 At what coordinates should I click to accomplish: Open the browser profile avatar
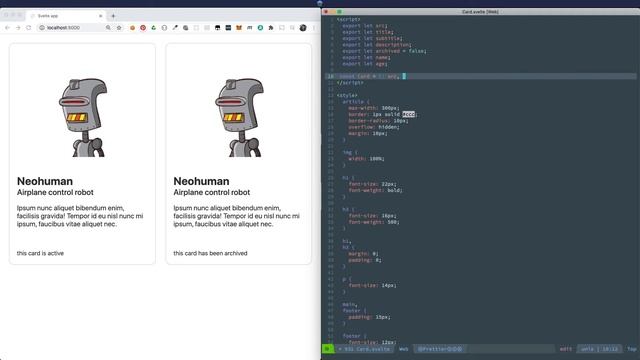point(303,28)
